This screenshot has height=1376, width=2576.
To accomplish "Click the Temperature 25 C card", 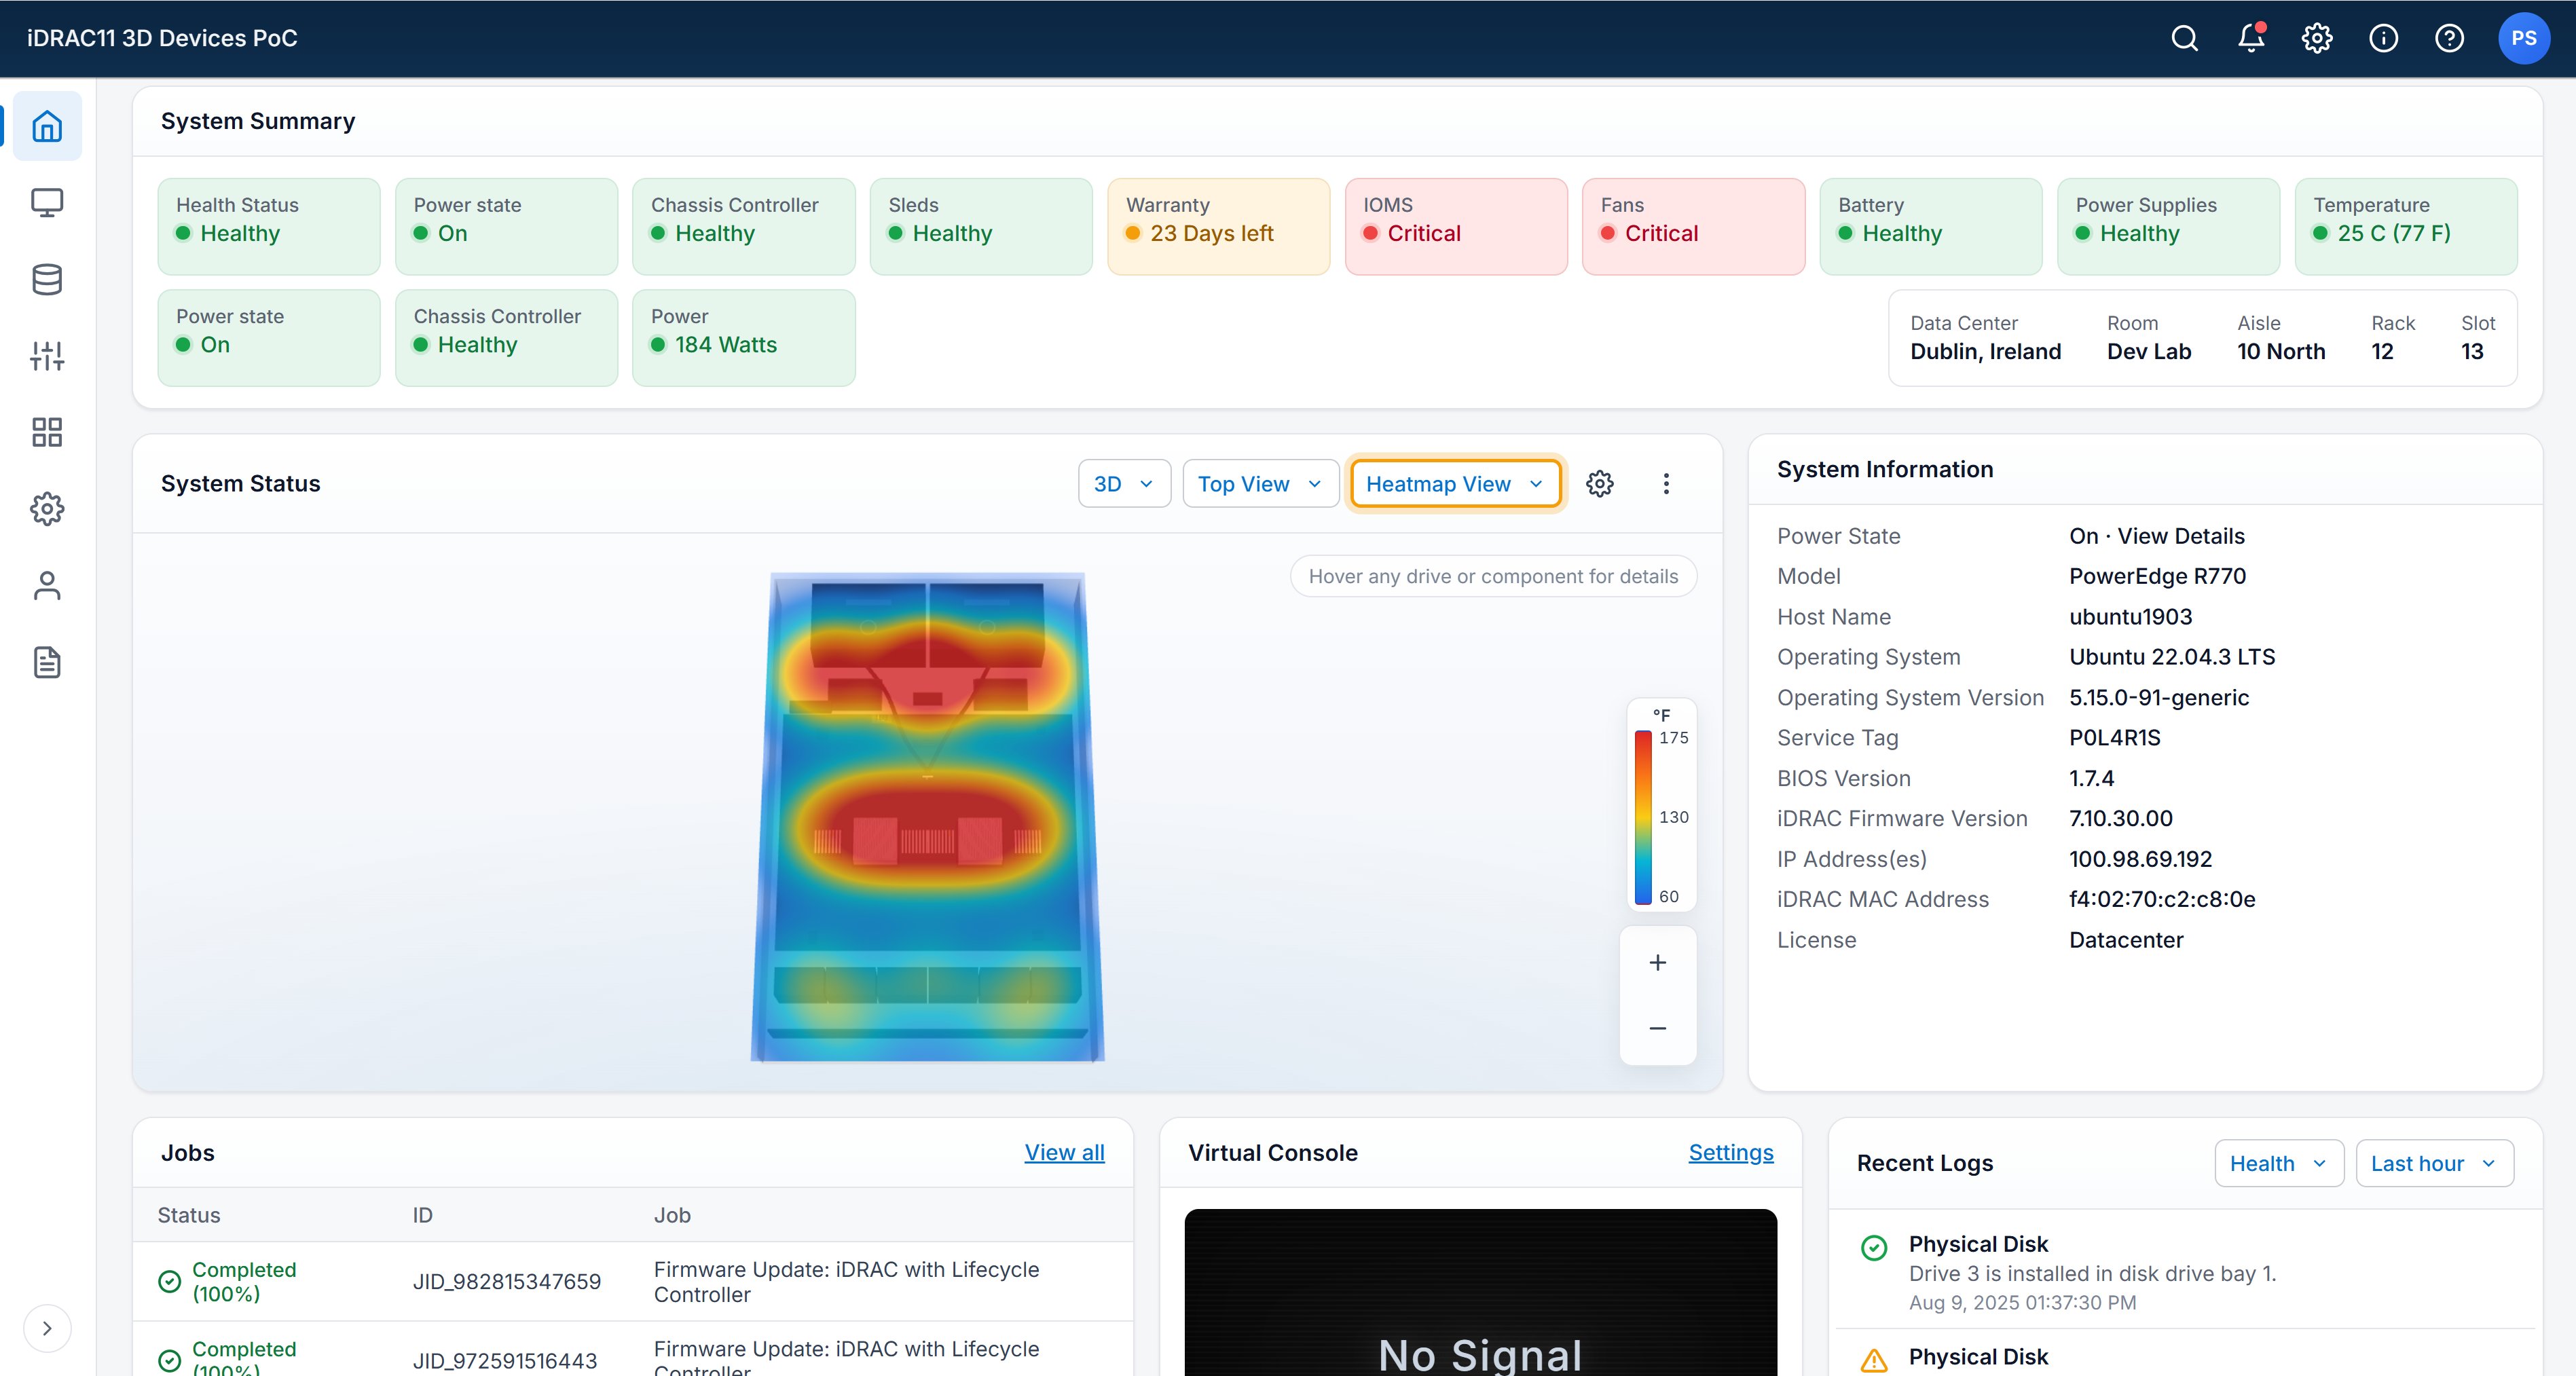I will pyautogui.click(x=2406, y=226).
